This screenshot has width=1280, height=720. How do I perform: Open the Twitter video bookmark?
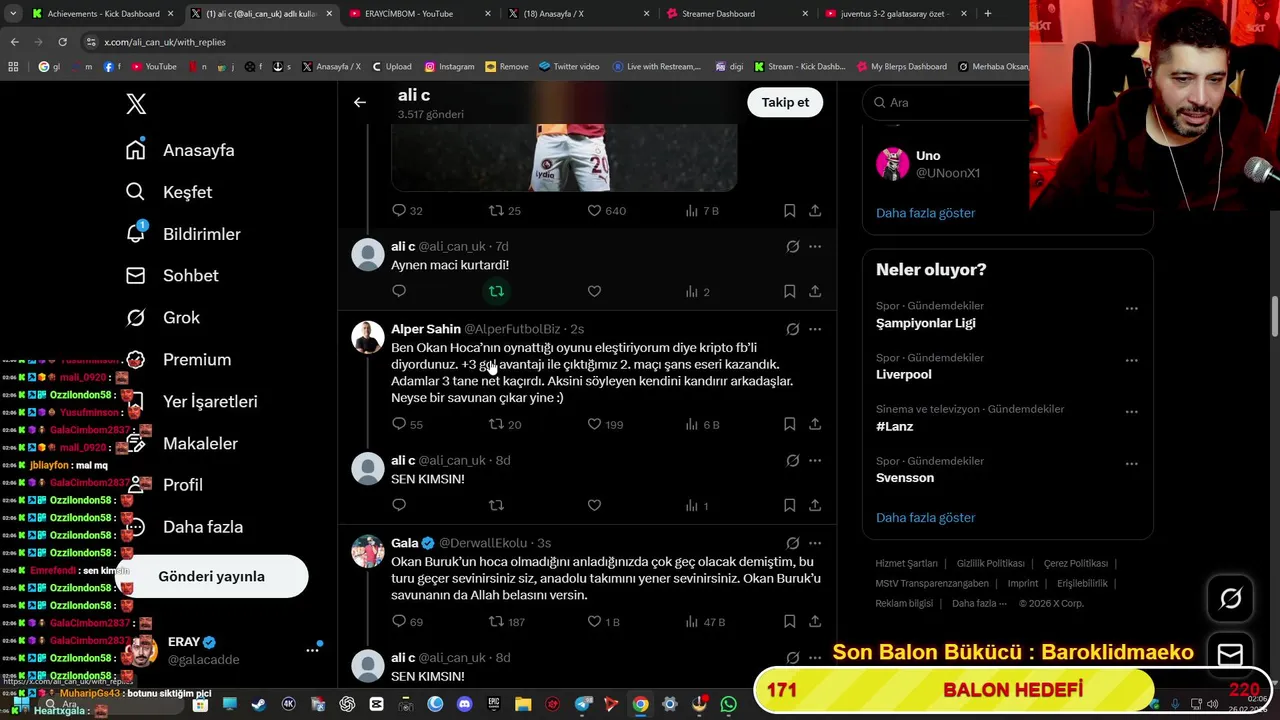(x=569, y=67)
